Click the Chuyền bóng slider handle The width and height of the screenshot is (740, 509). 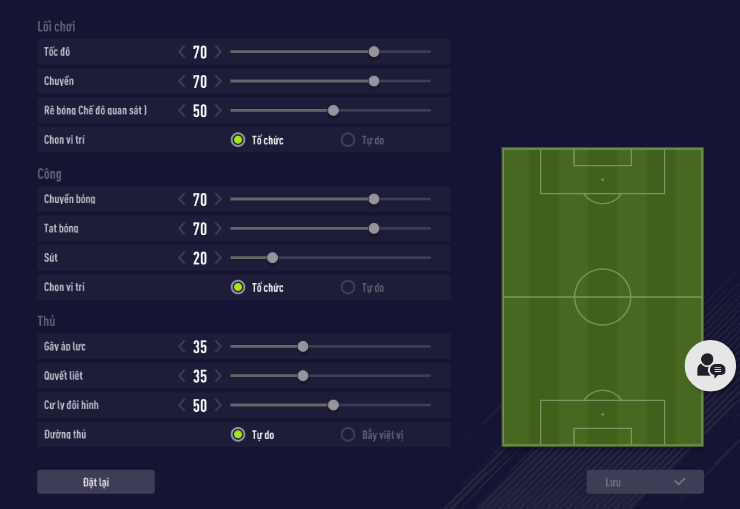(374, 199)
